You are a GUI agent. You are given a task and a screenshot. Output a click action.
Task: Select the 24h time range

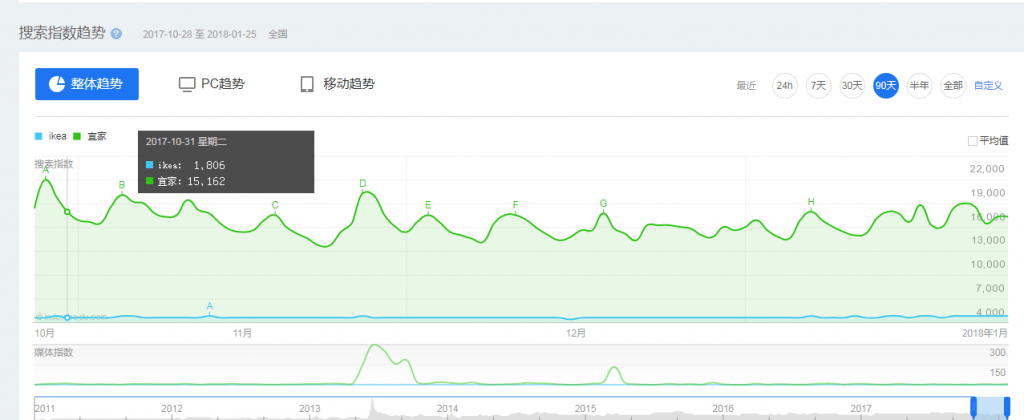pos(785,85)
